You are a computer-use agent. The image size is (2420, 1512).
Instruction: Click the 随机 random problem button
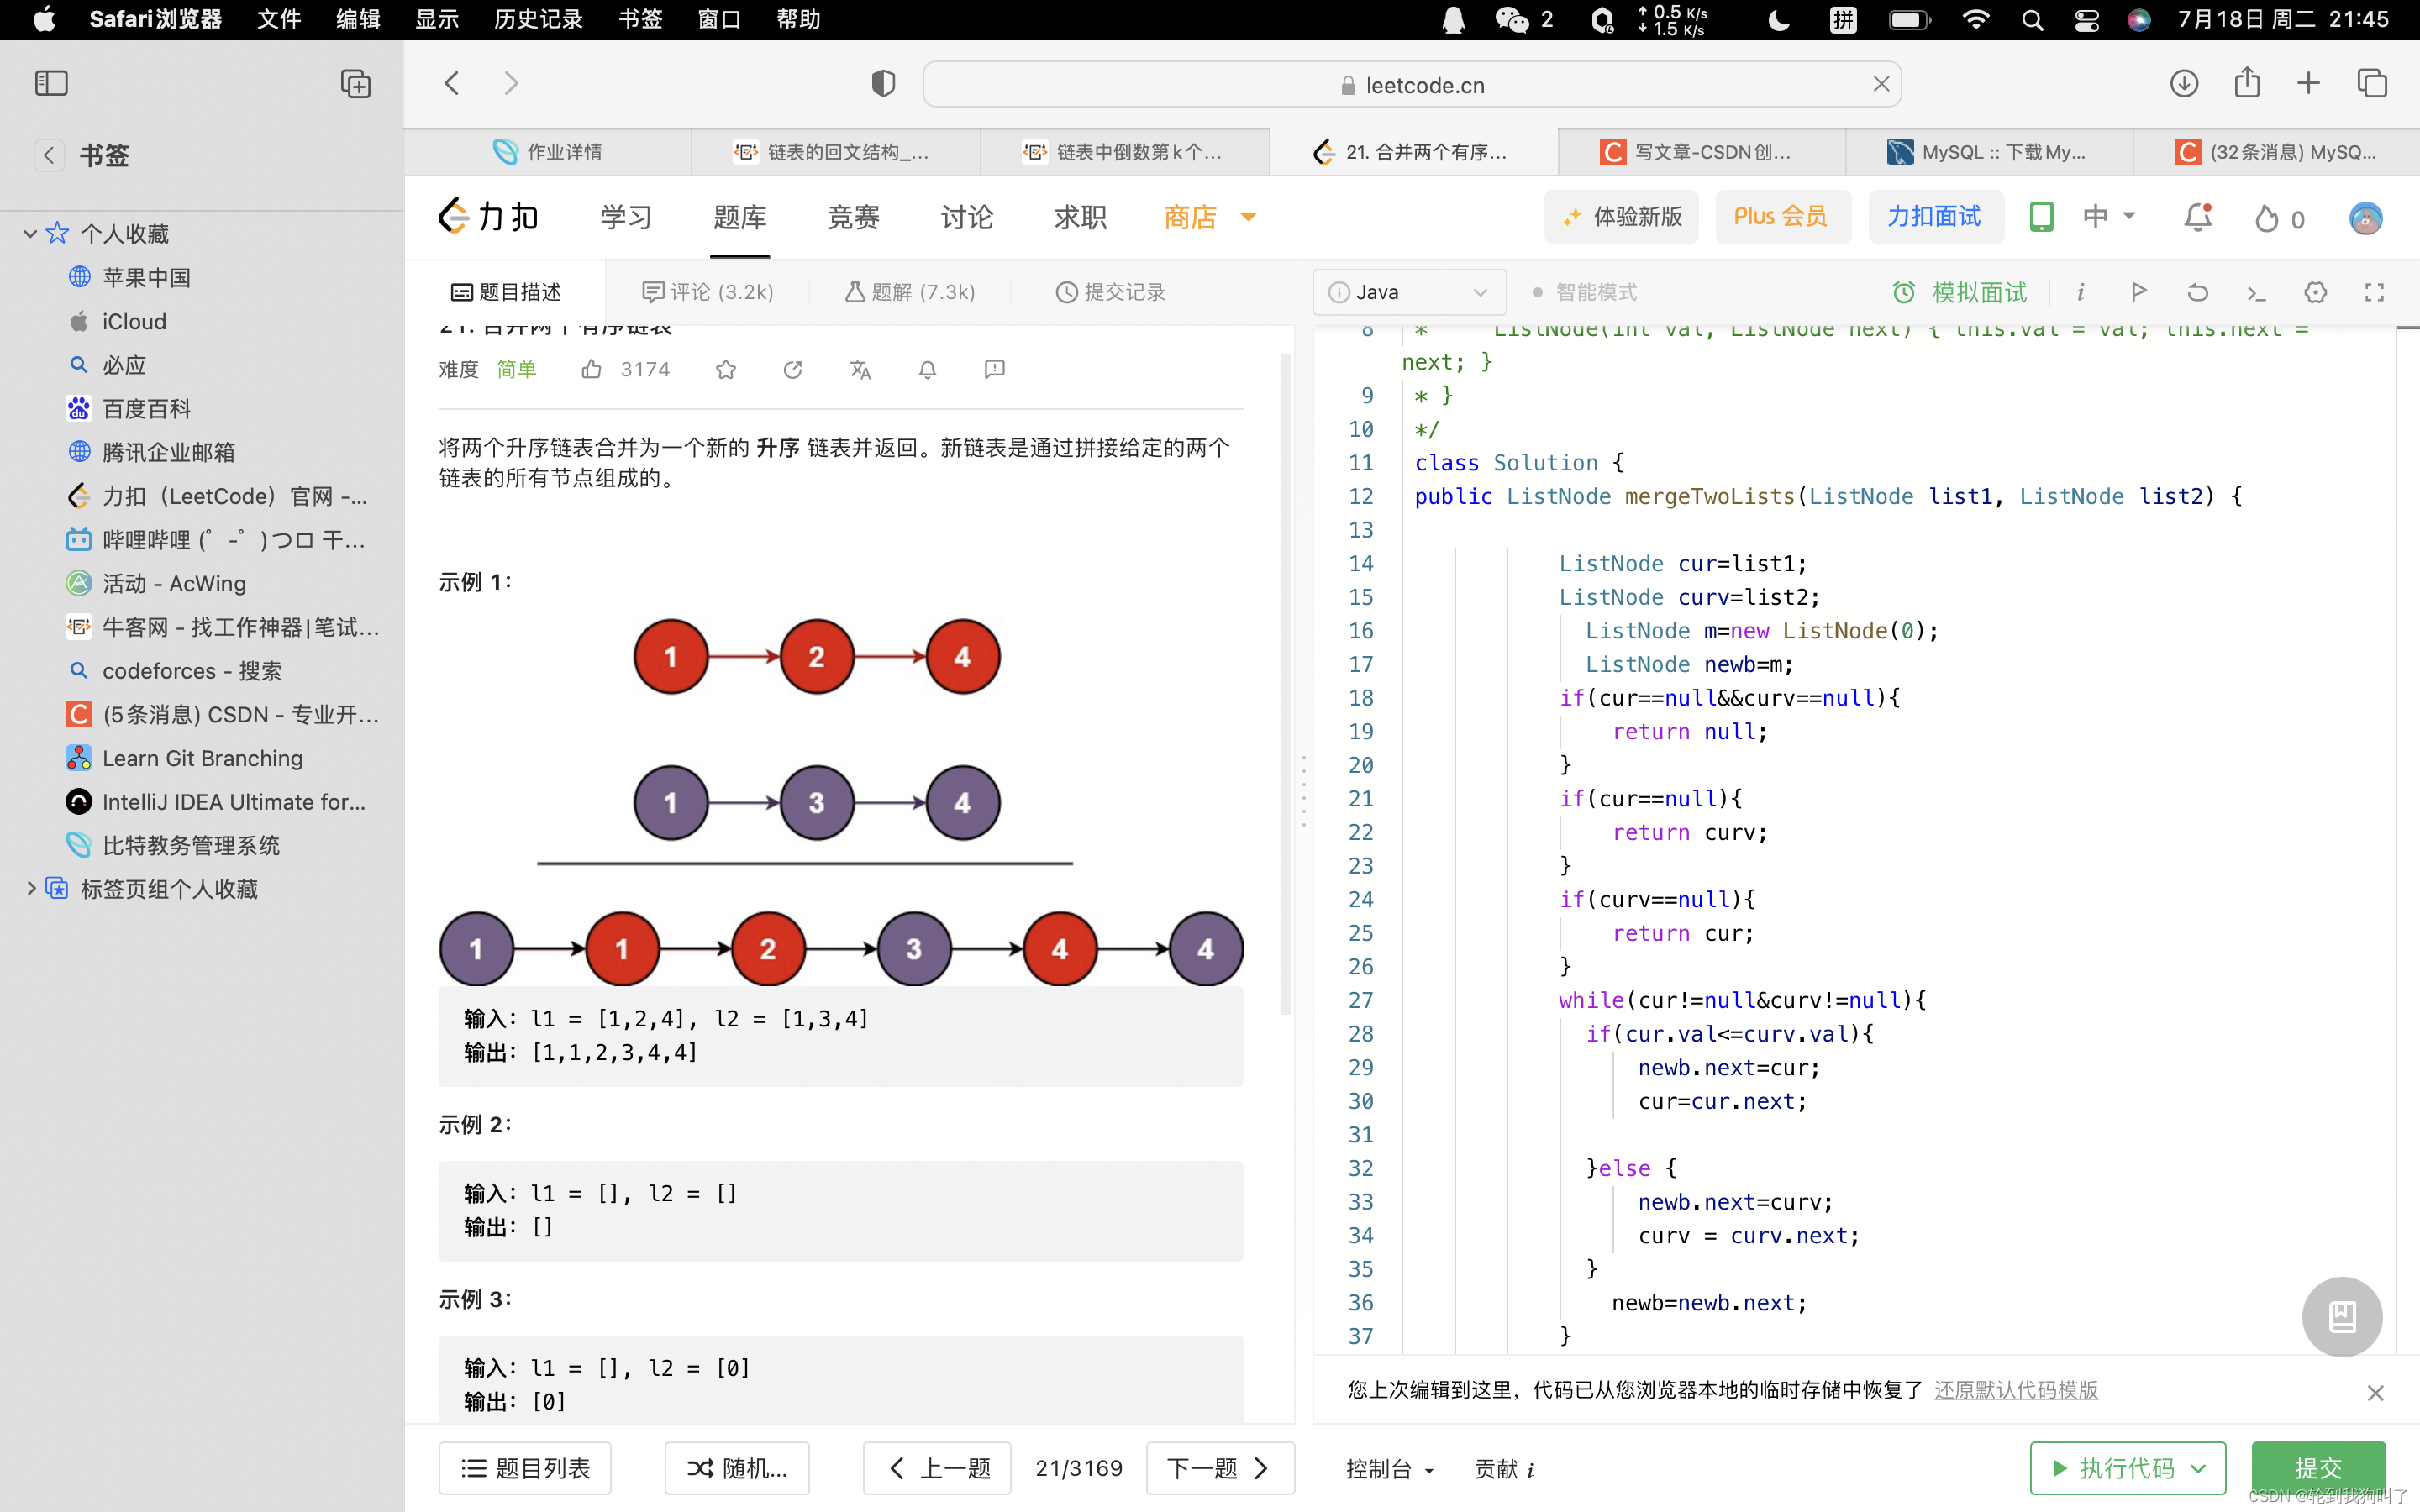(x=737, y=1468)
